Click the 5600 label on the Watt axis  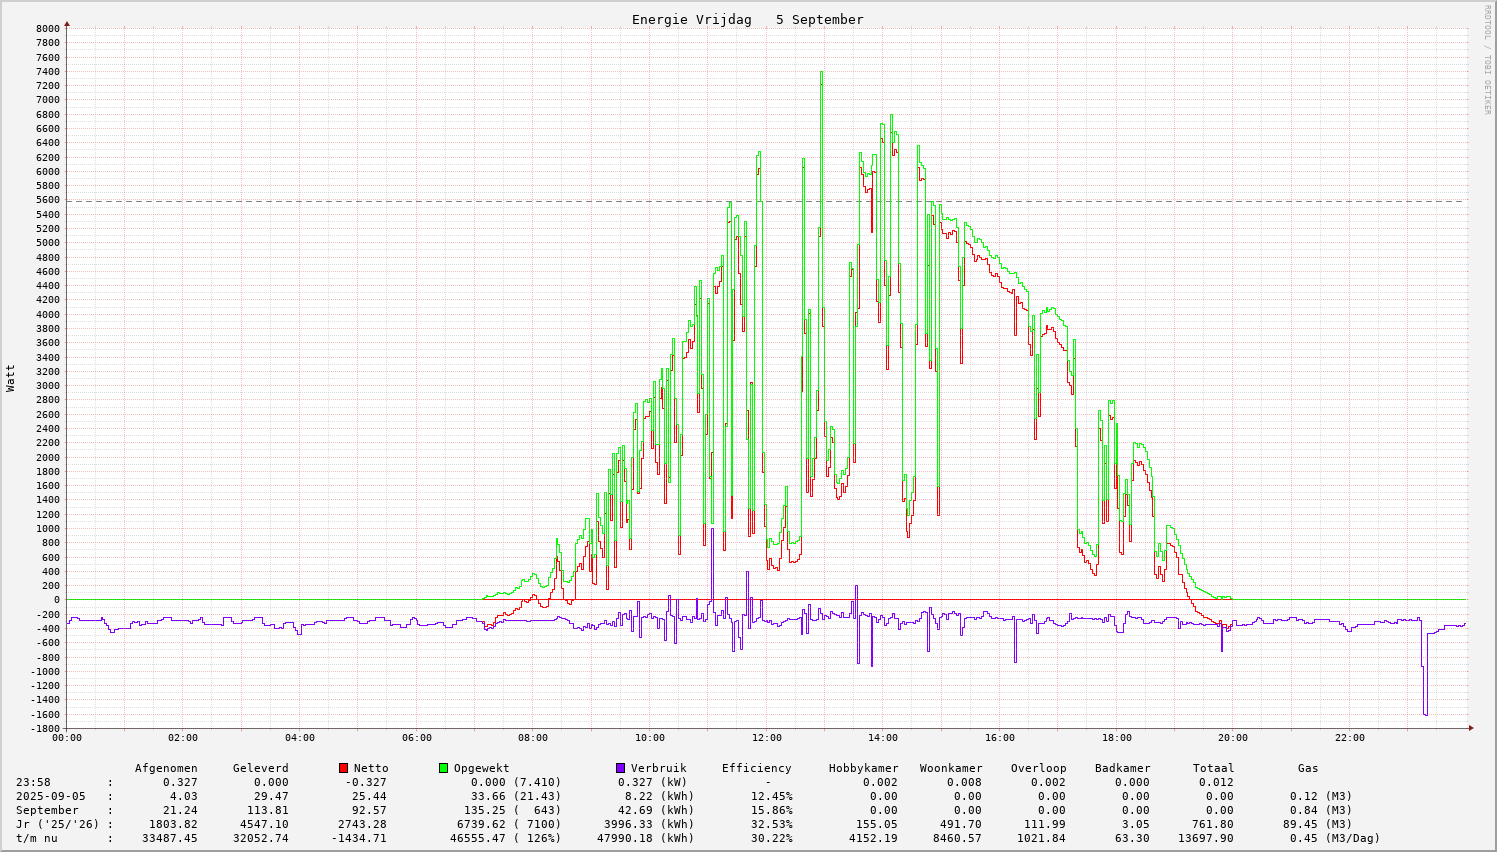click(x=48, y=200)
